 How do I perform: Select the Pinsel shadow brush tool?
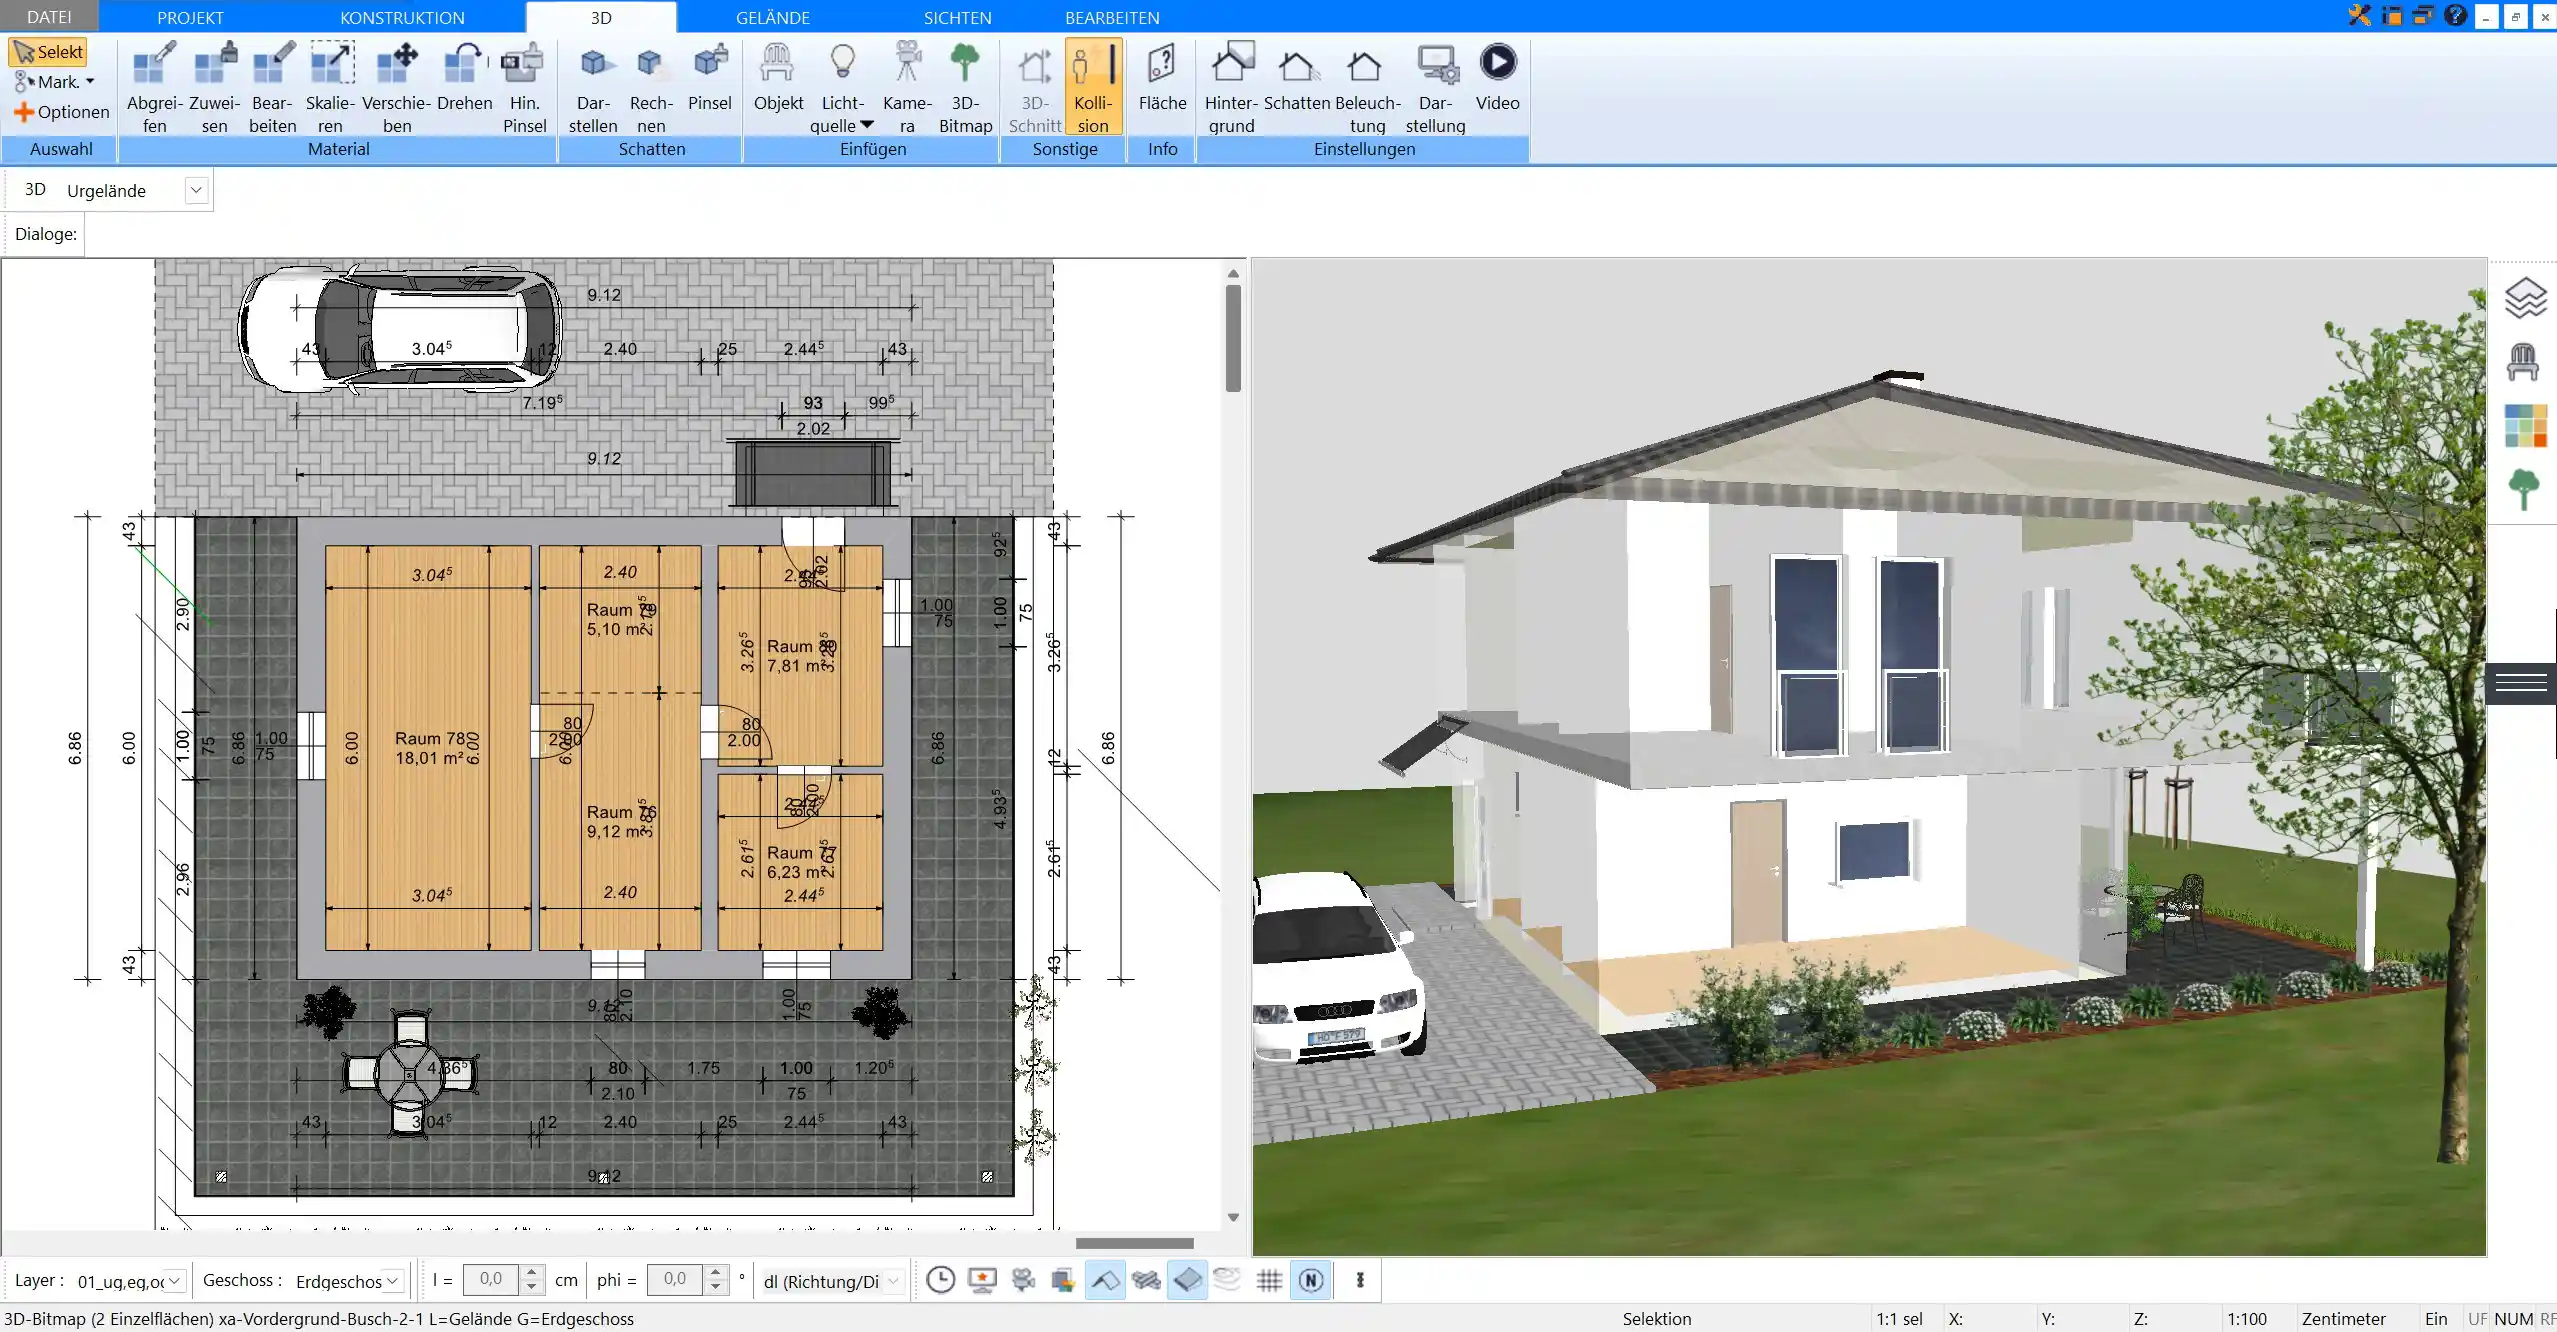pos(710,78)
